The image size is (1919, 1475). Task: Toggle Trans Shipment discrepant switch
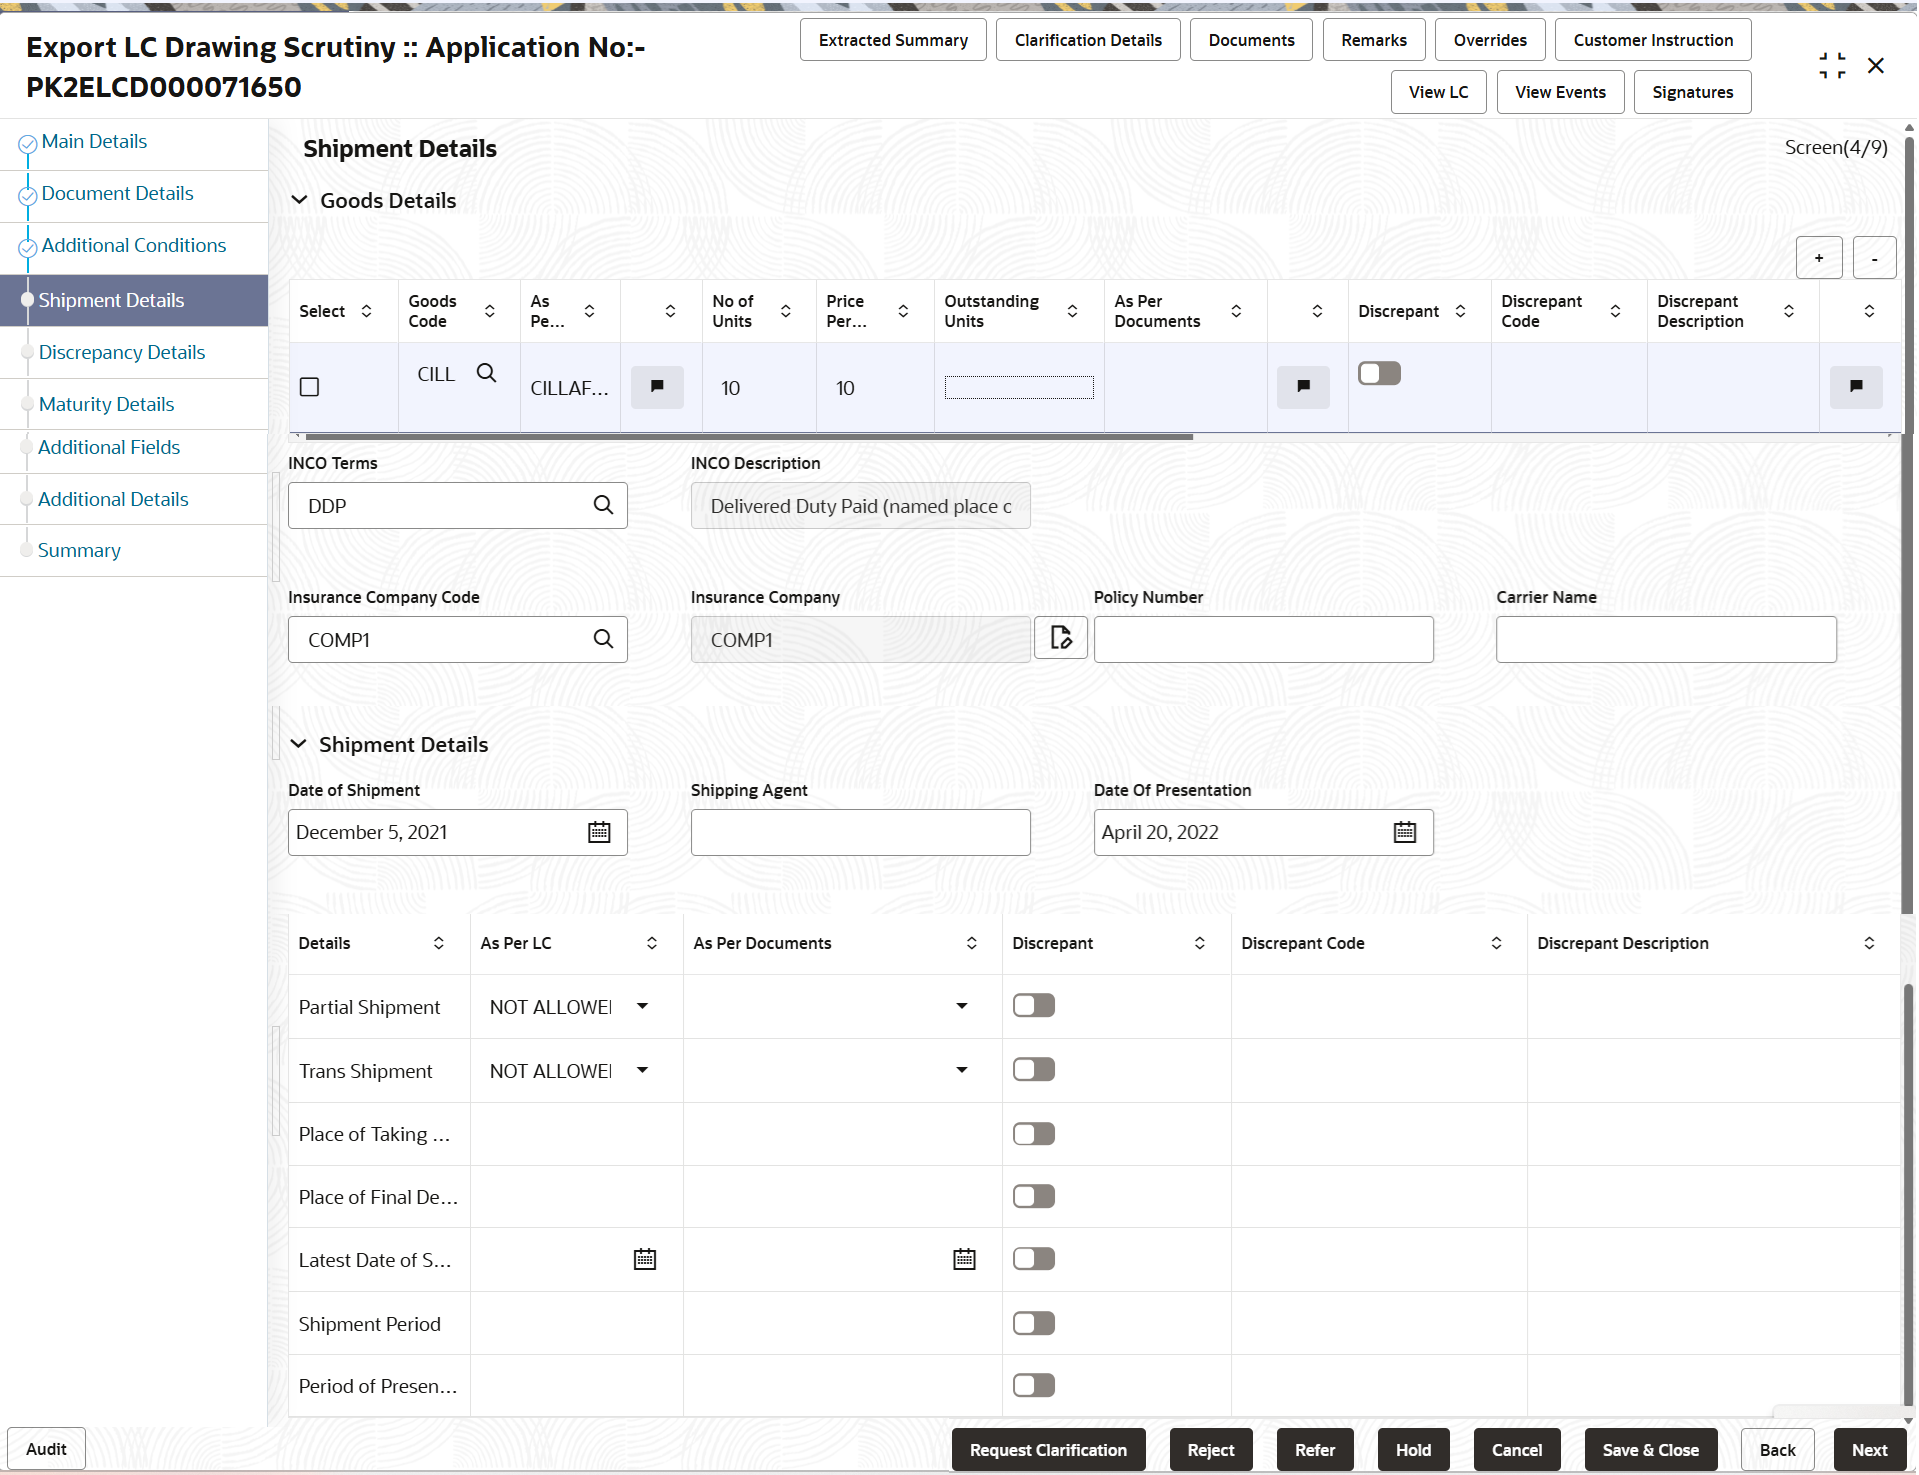[1034, 1069]
